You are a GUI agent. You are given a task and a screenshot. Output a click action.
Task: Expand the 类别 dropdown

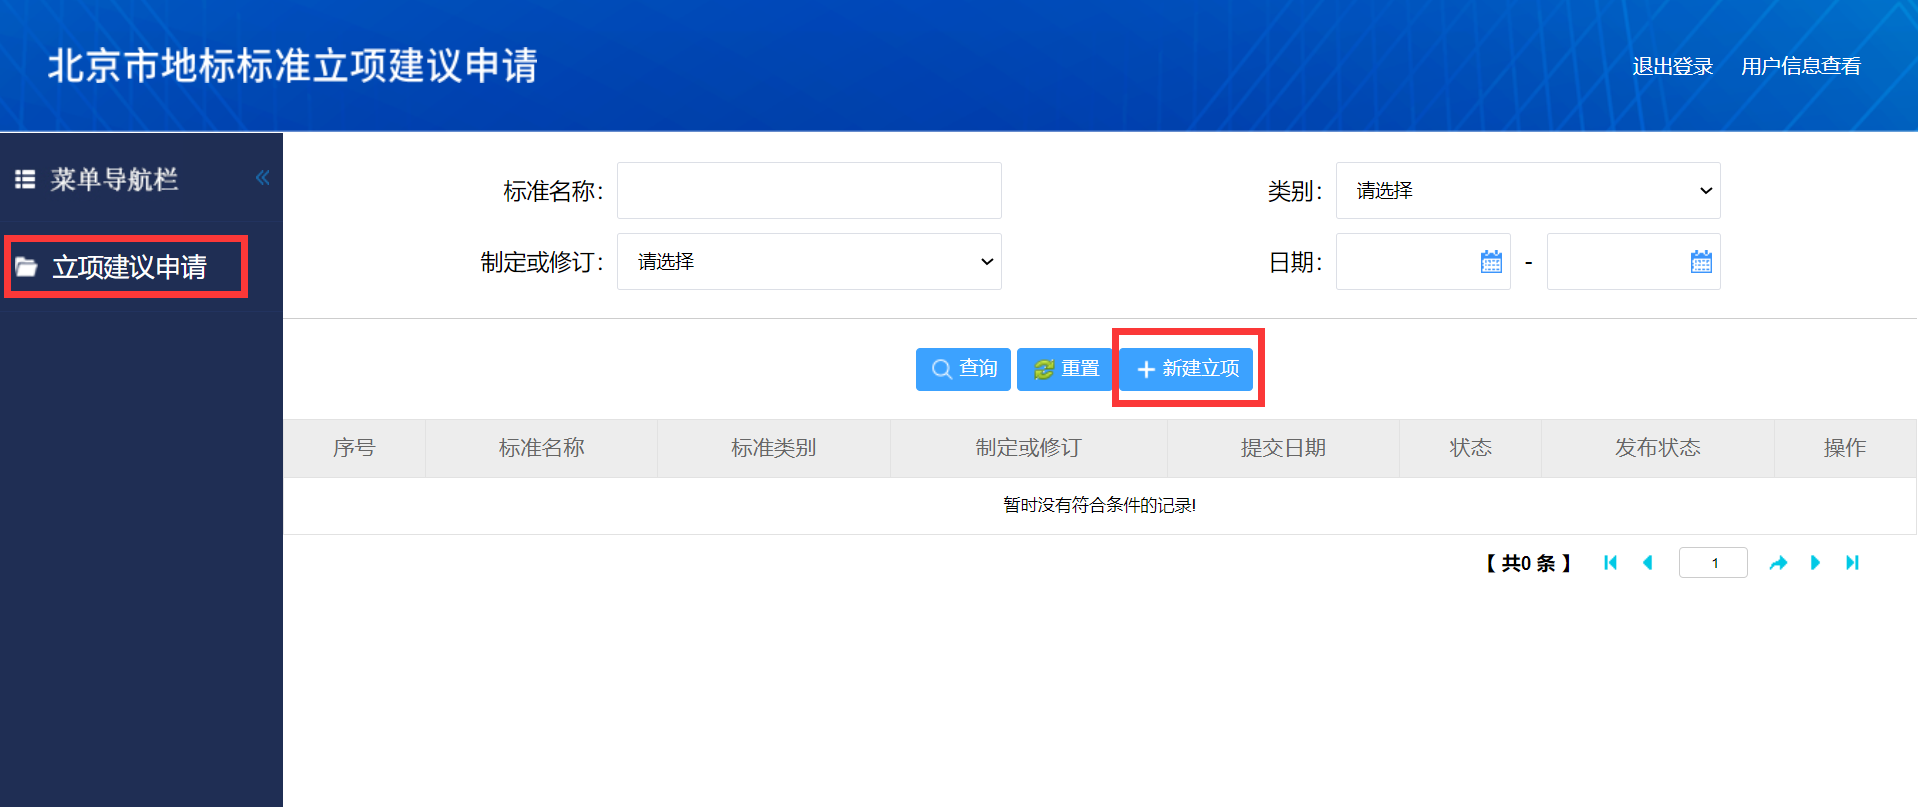coord(1527,191)
